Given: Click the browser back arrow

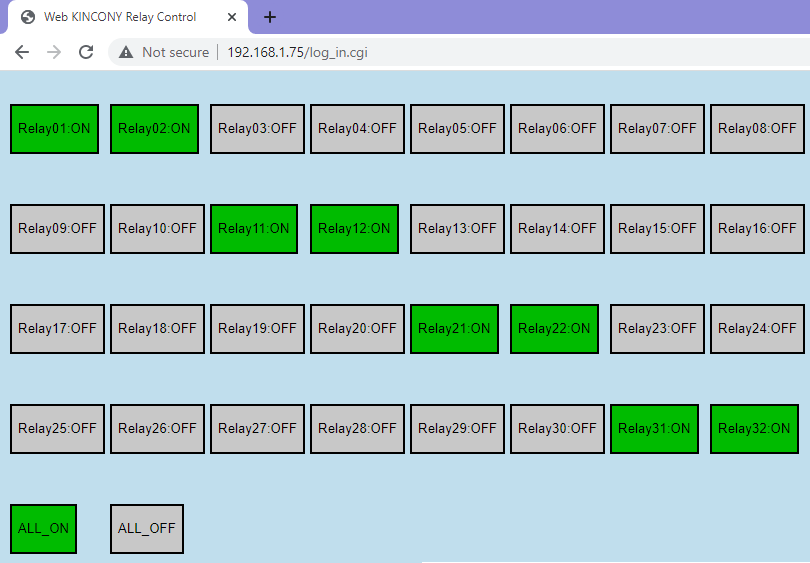Looking at the screenshot, I should [x=22, y=52].
